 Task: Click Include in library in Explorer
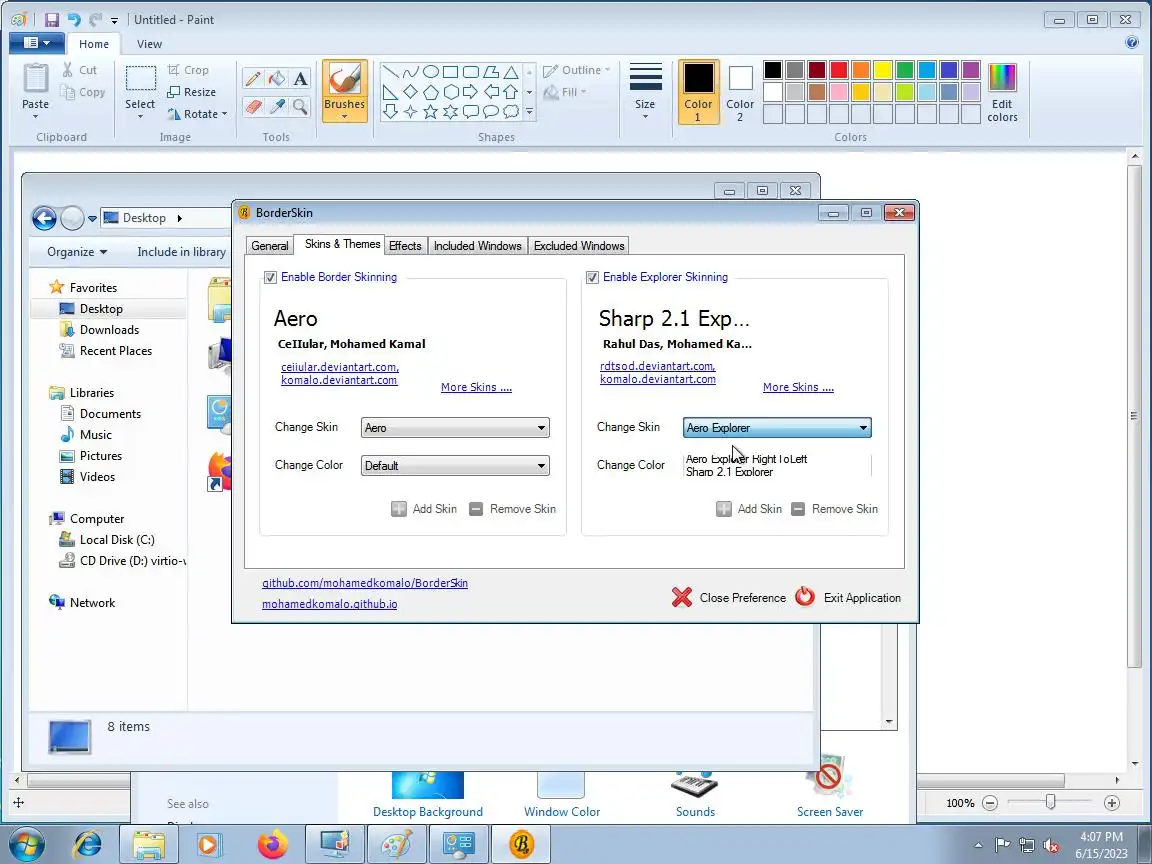point(181,251)
